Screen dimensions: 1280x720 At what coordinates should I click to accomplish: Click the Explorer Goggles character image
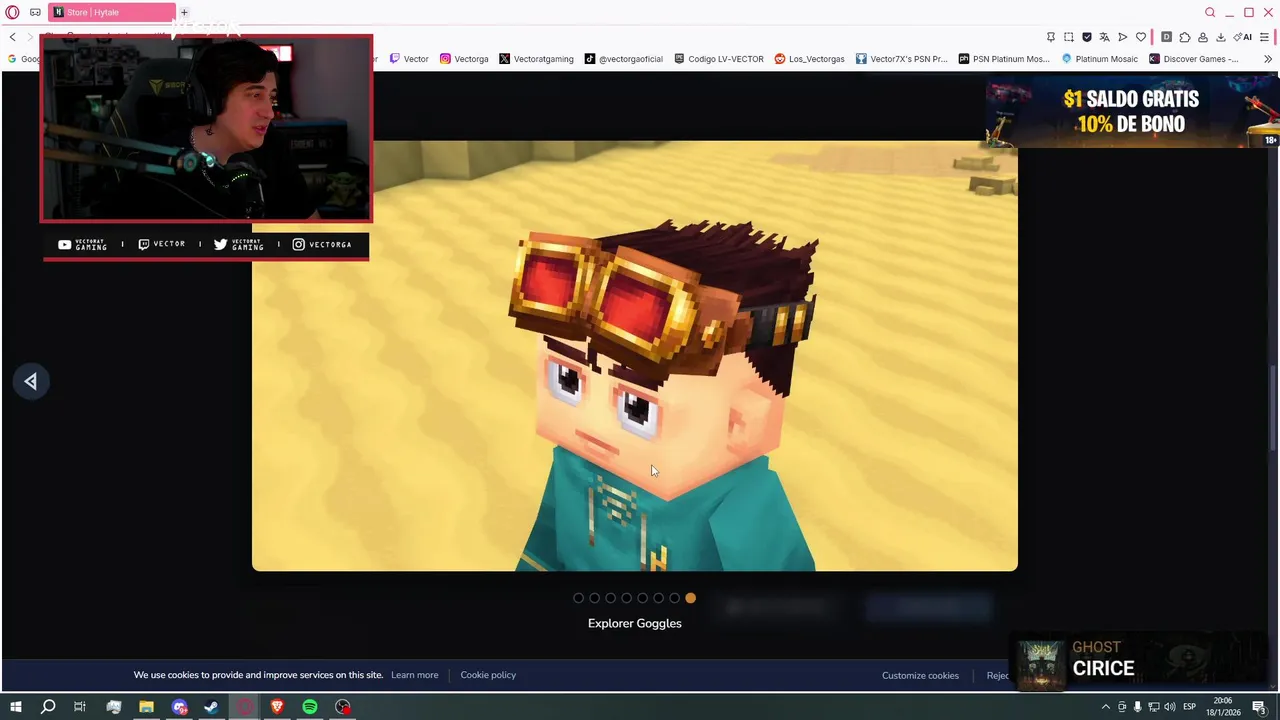click(x=635, y=356)
